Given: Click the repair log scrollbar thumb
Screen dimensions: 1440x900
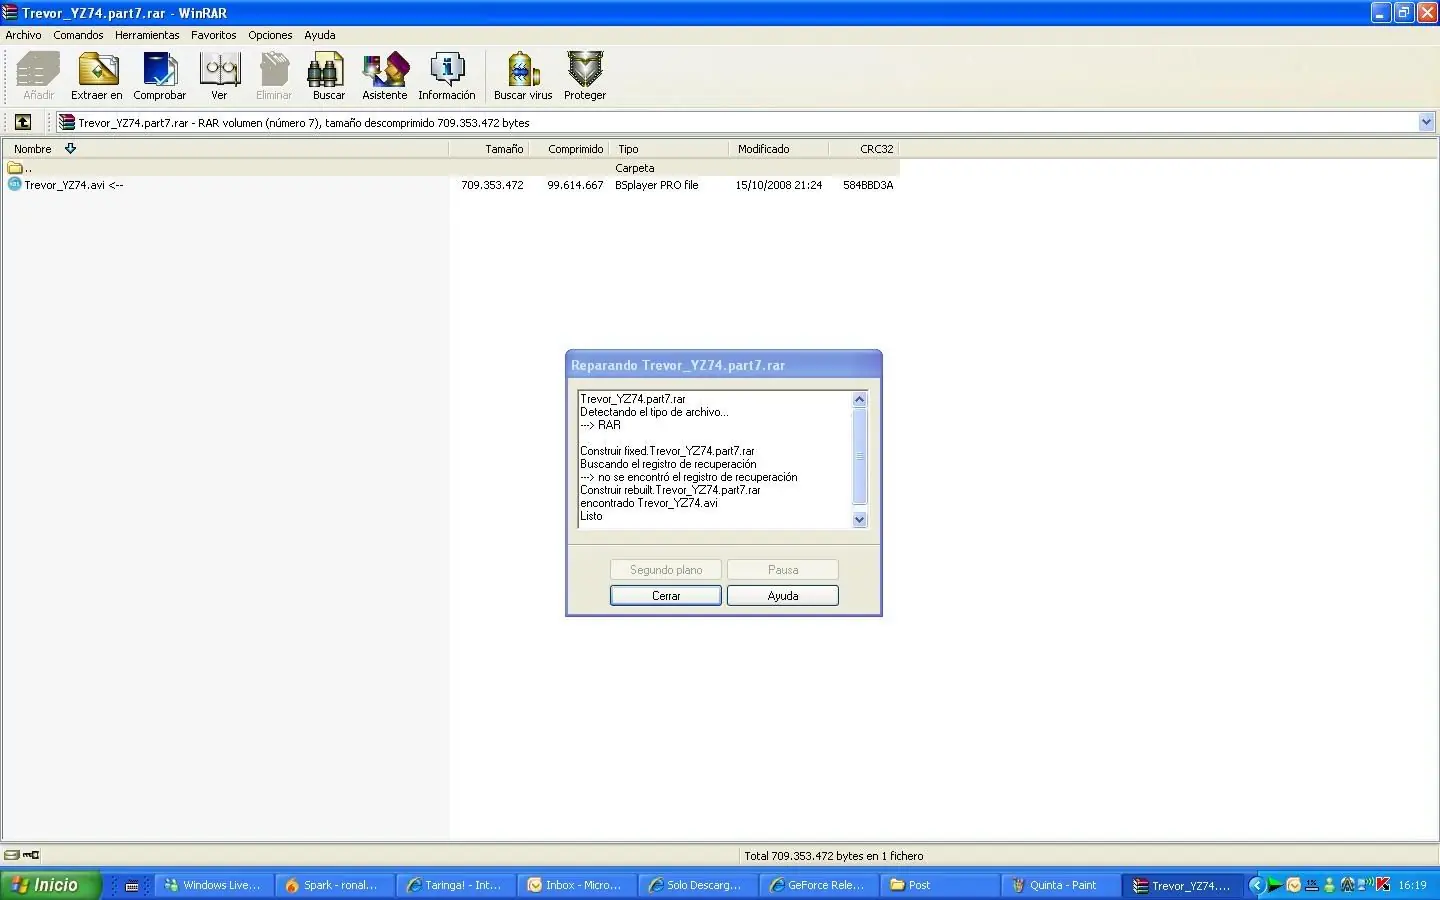Looking at the screenshot, I should [x=859, y=456].
